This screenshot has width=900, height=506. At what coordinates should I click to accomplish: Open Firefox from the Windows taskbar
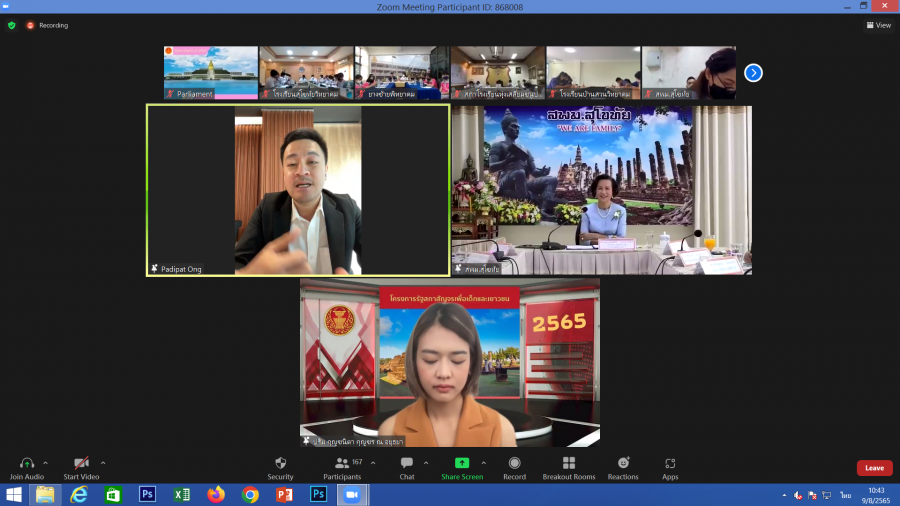tap(216, 495)
